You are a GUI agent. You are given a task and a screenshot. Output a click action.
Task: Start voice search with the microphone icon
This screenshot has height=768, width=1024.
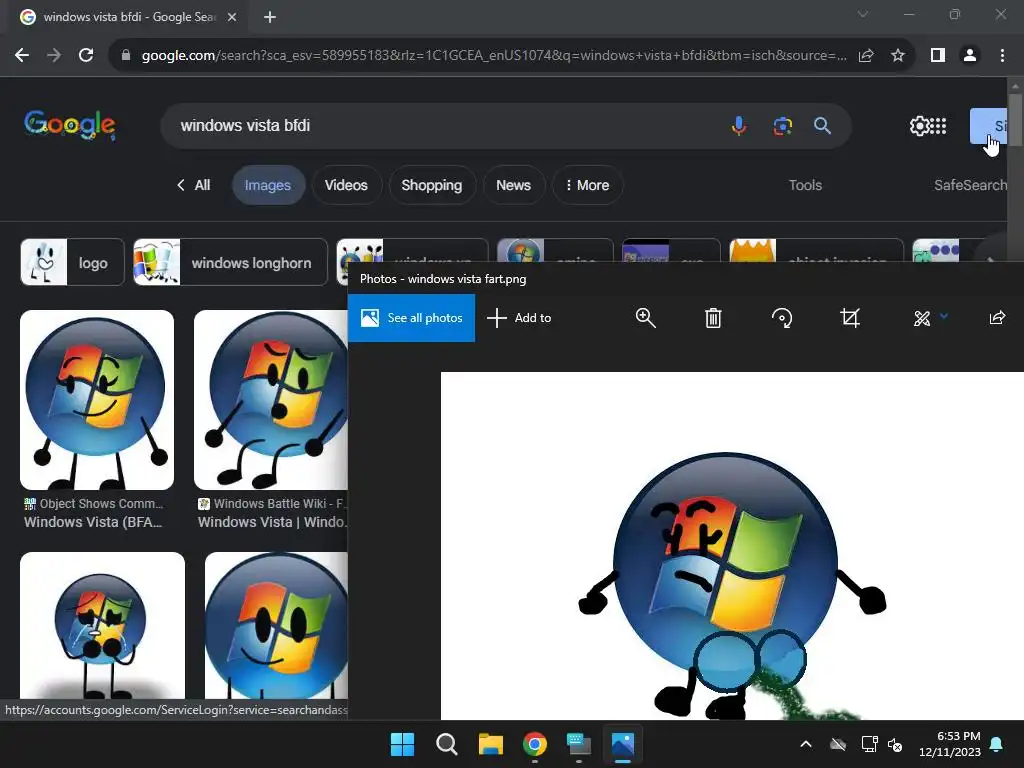click(739, 125)
